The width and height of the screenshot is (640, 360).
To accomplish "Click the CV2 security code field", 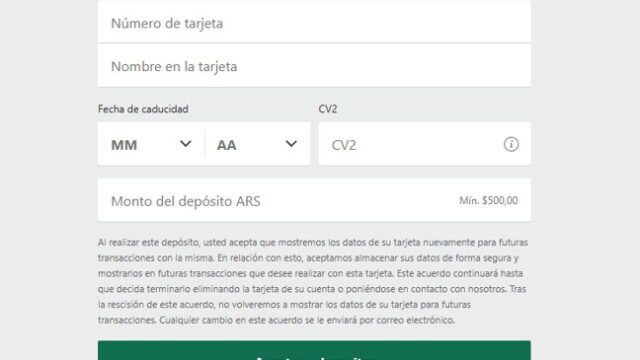I will click(424, 144).
